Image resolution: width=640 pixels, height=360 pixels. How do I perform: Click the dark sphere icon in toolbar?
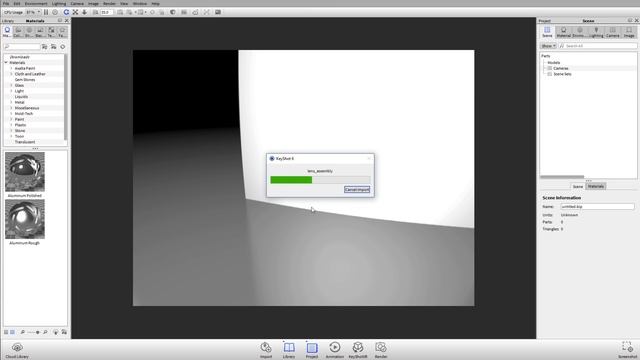point(173,12)
